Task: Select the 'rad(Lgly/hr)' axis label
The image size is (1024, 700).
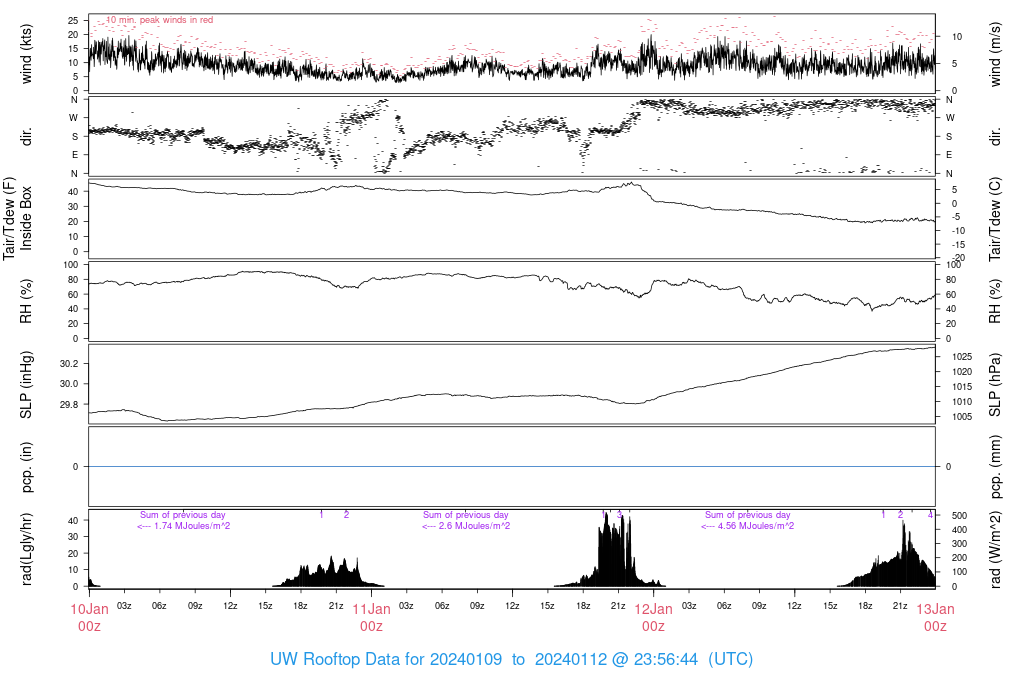Action: coord(26,549)
